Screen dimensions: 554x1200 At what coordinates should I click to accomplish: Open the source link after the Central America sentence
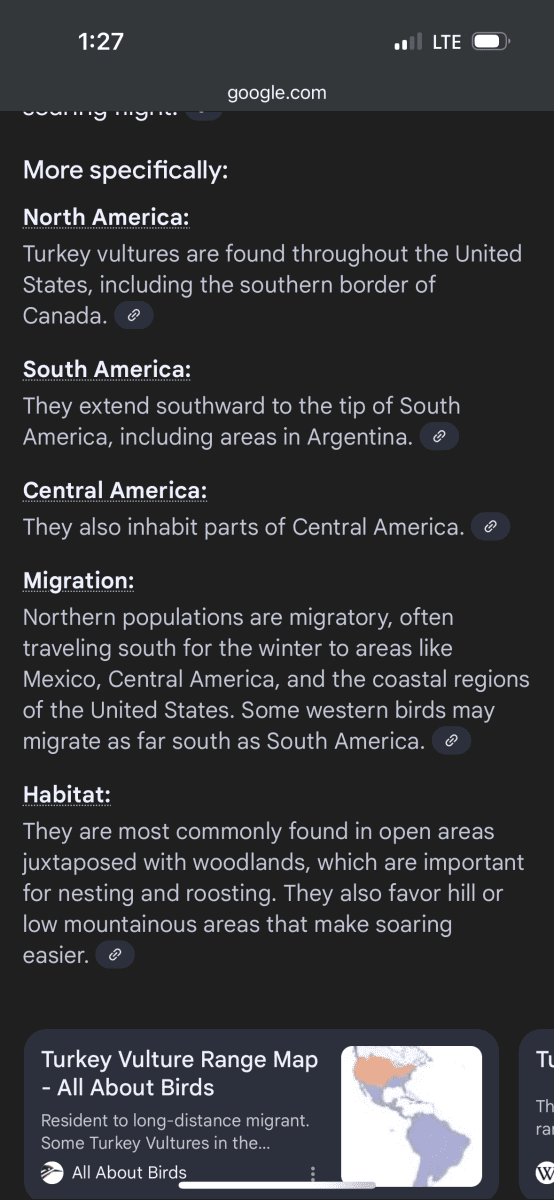point(490,526)
